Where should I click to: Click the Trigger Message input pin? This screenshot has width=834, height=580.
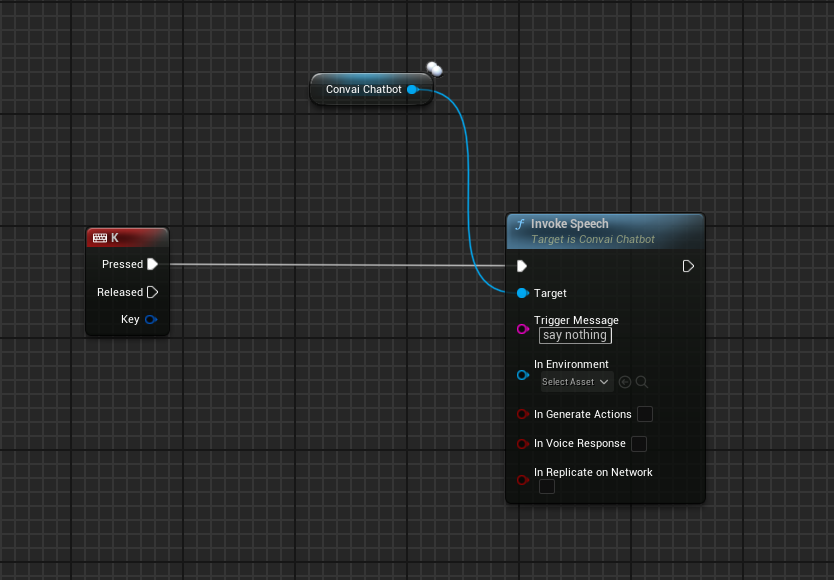[x=522, y=328]
